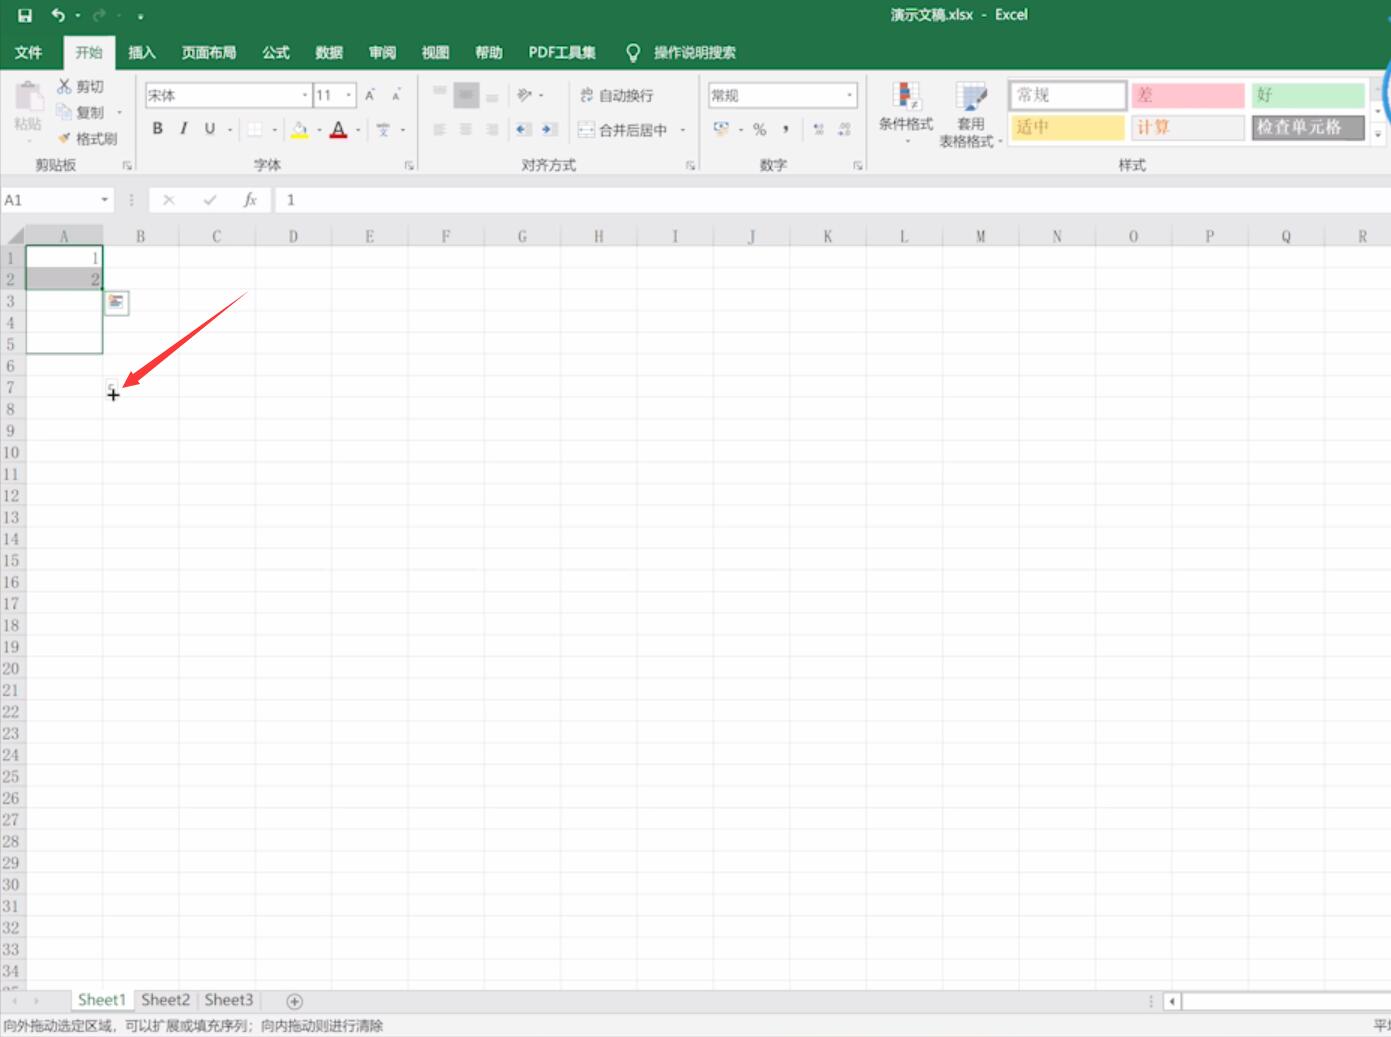Align text left
The height and width of the screenshot is (1037, 1391).
coord(439,129)
